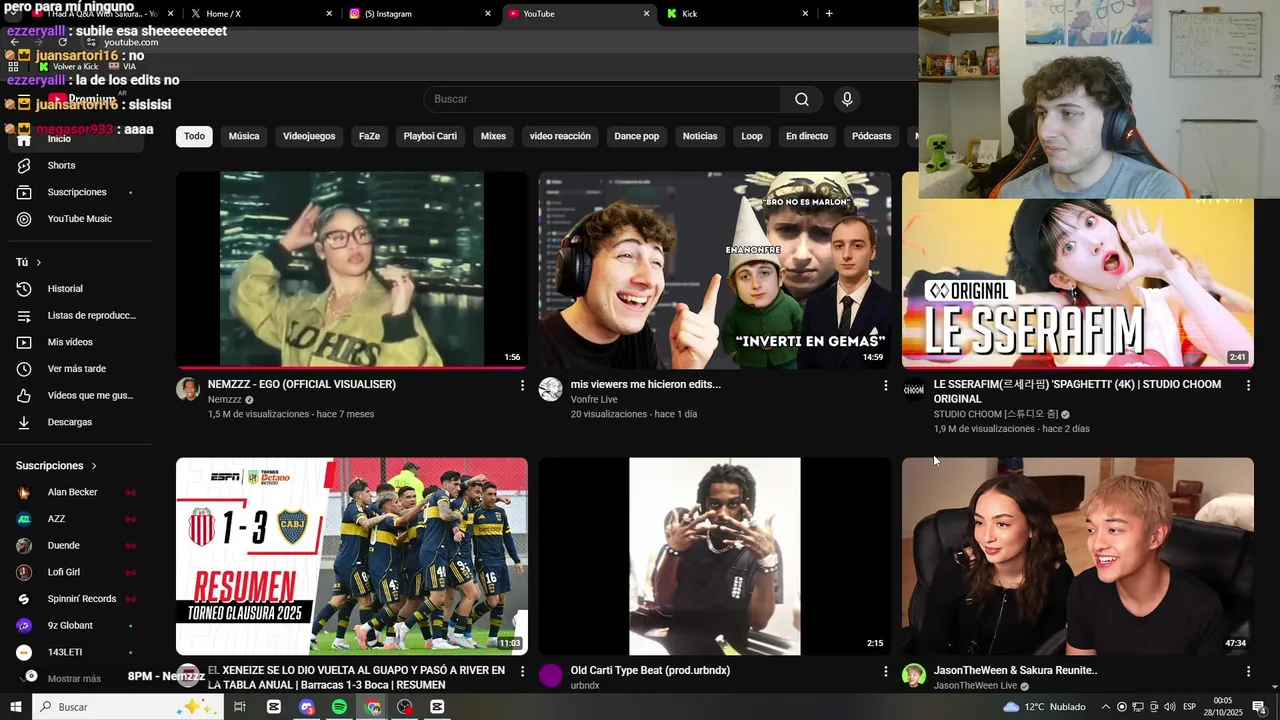The image size is (1280, 720).
Task: Click the YouTube search magnifier button
Action: click(802, 99)
